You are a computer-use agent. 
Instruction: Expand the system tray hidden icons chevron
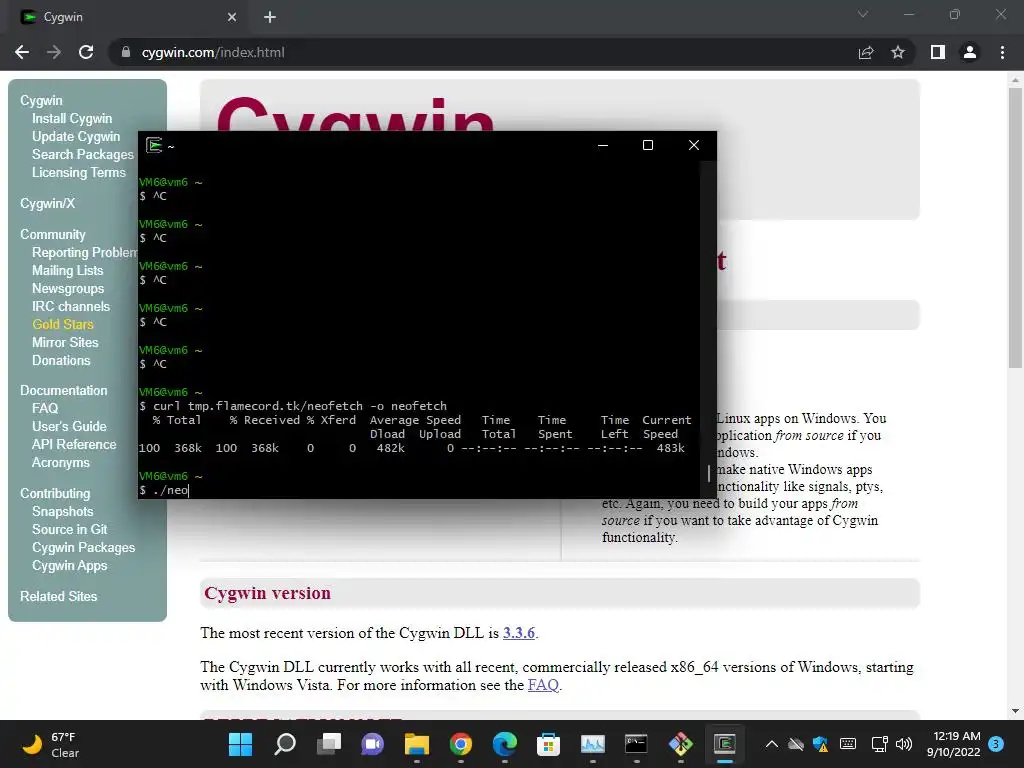[x=771, y=744]
